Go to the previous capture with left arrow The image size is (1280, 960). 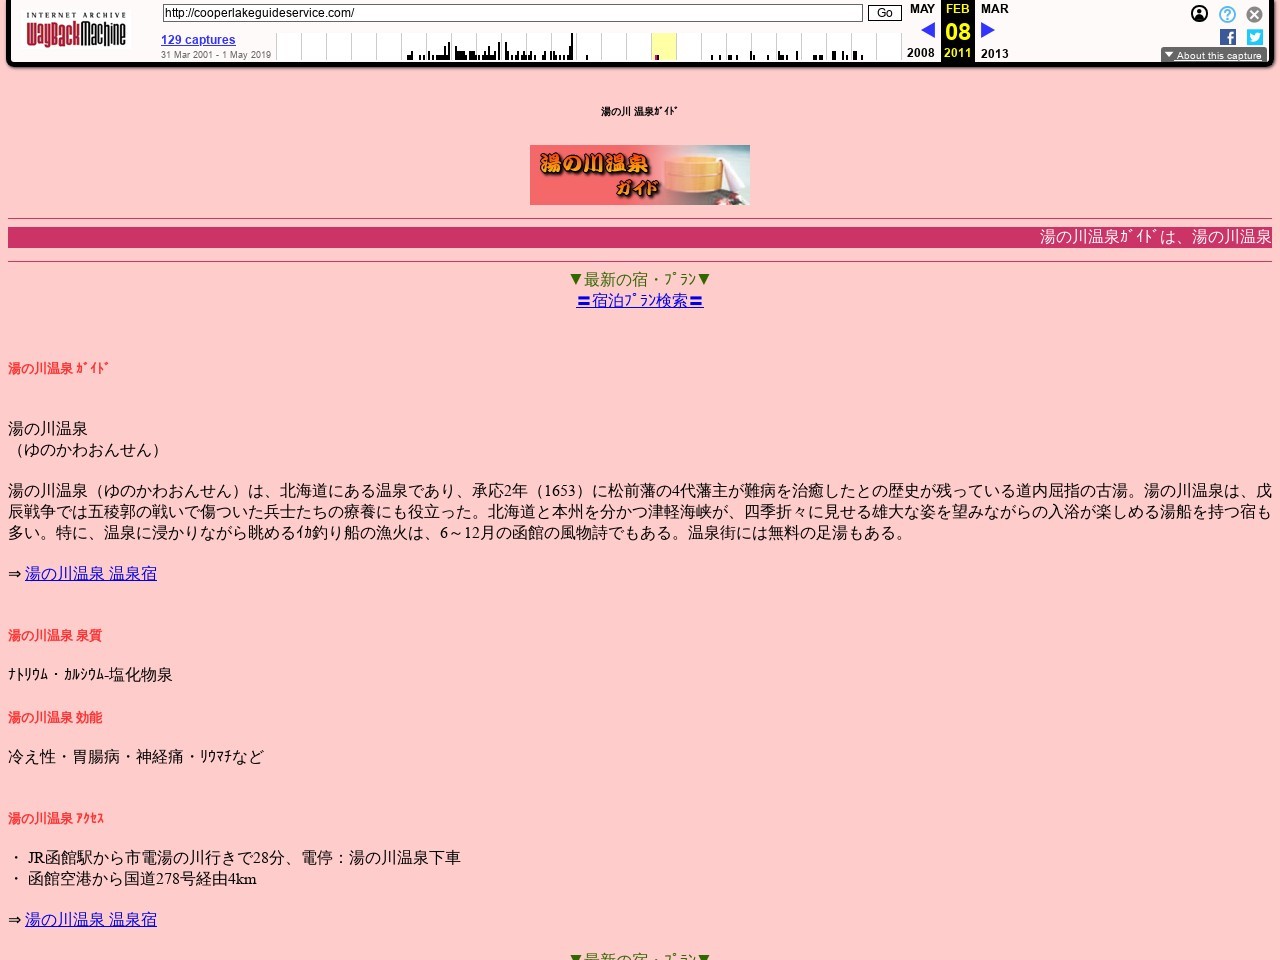pyautogui.click(x=928, y=30)
